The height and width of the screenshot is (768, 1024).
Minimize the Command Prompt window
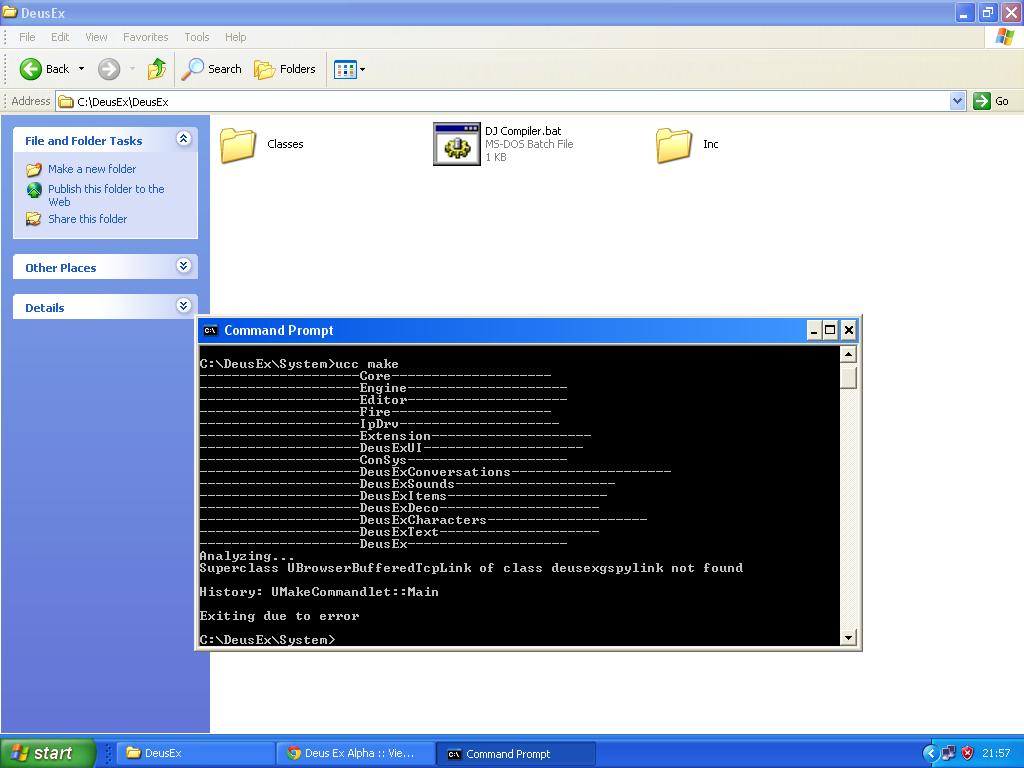(814, 330)
